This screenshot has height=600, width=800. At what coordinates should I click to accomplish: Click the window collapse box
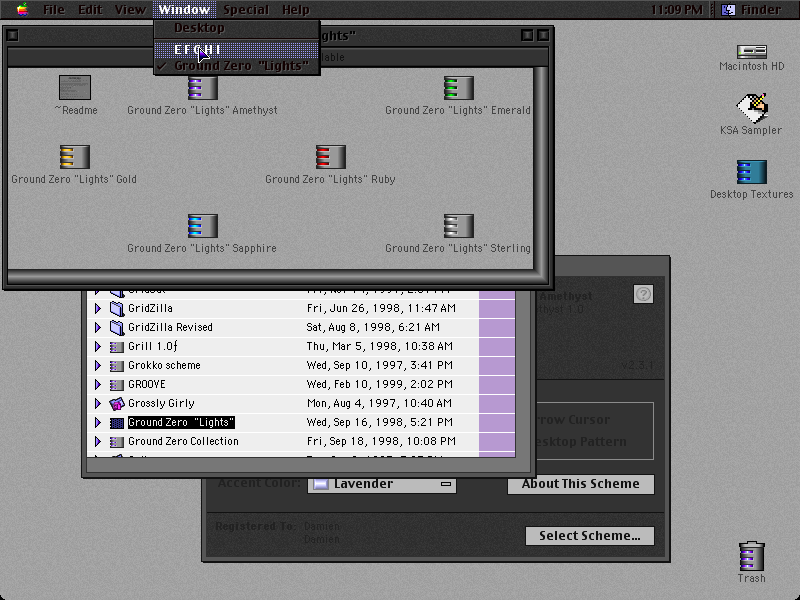pos(543,35)
